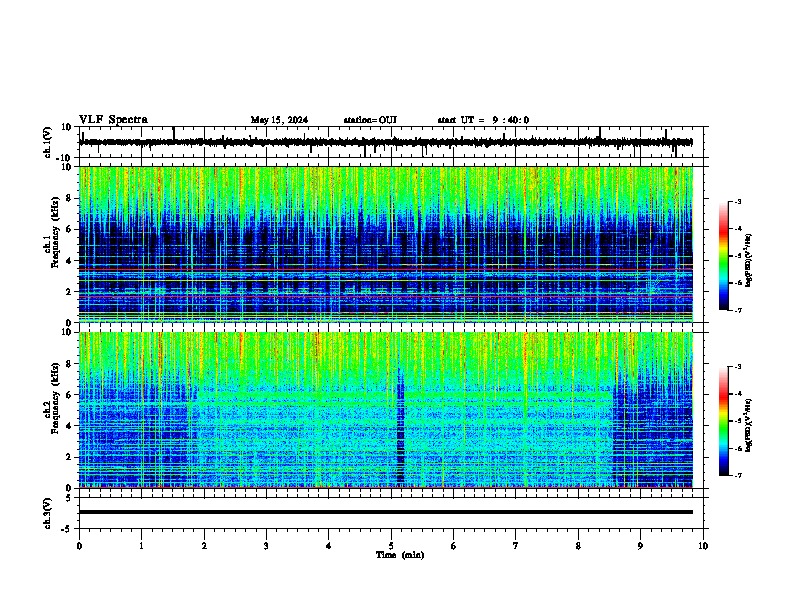
Task: Click the ch.1(V) waveform trace panel
Action: tap(393, 142)
